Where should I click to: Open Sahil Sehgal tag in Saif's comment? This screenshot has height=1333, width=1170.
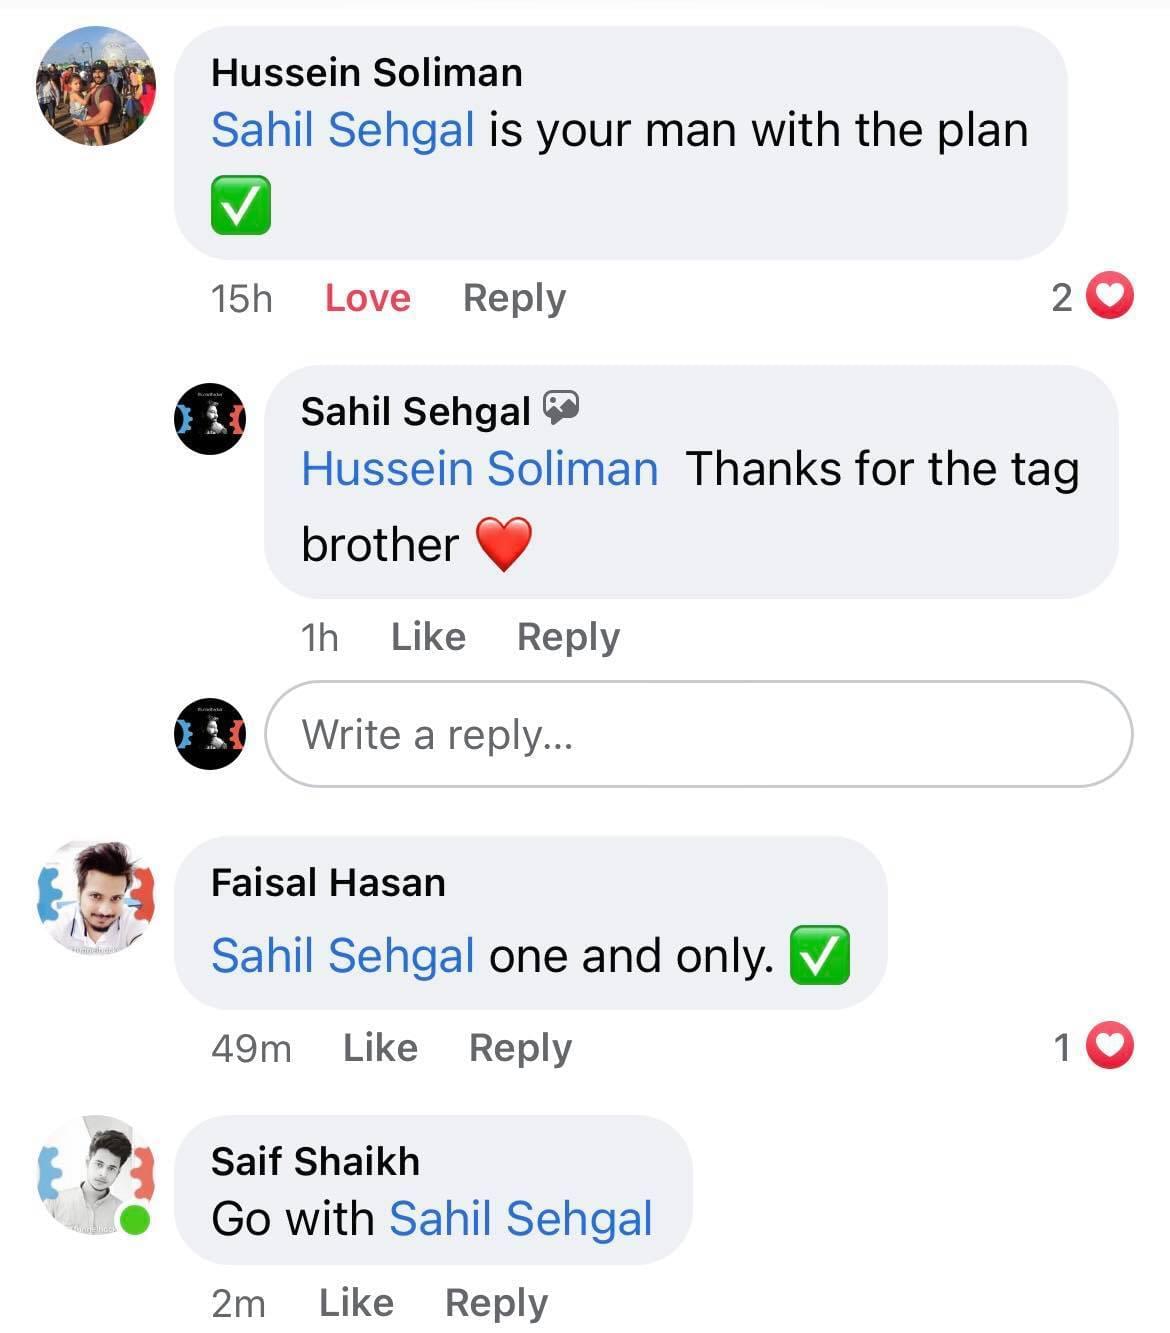pyautogui.click(x=520, y=1219)
